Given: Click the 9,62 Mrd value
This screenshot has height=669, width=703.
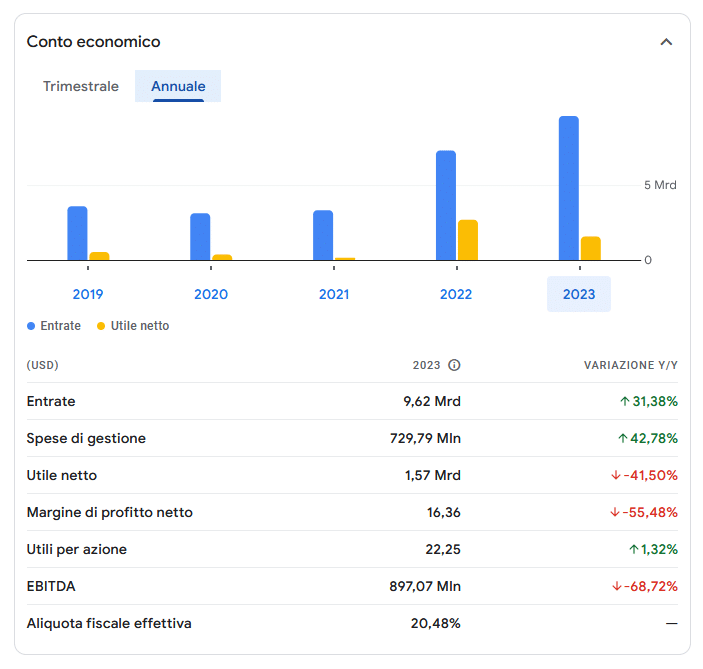Looking at the screenshot, I should [432, 401].
